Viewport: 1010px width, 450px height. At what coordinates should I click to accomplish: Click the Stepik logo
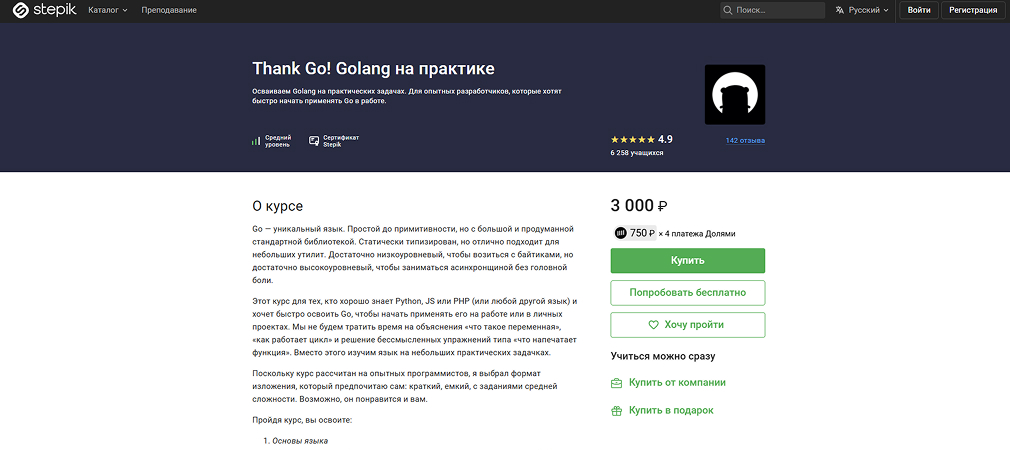pyautogui.click(x=44, y=10)
